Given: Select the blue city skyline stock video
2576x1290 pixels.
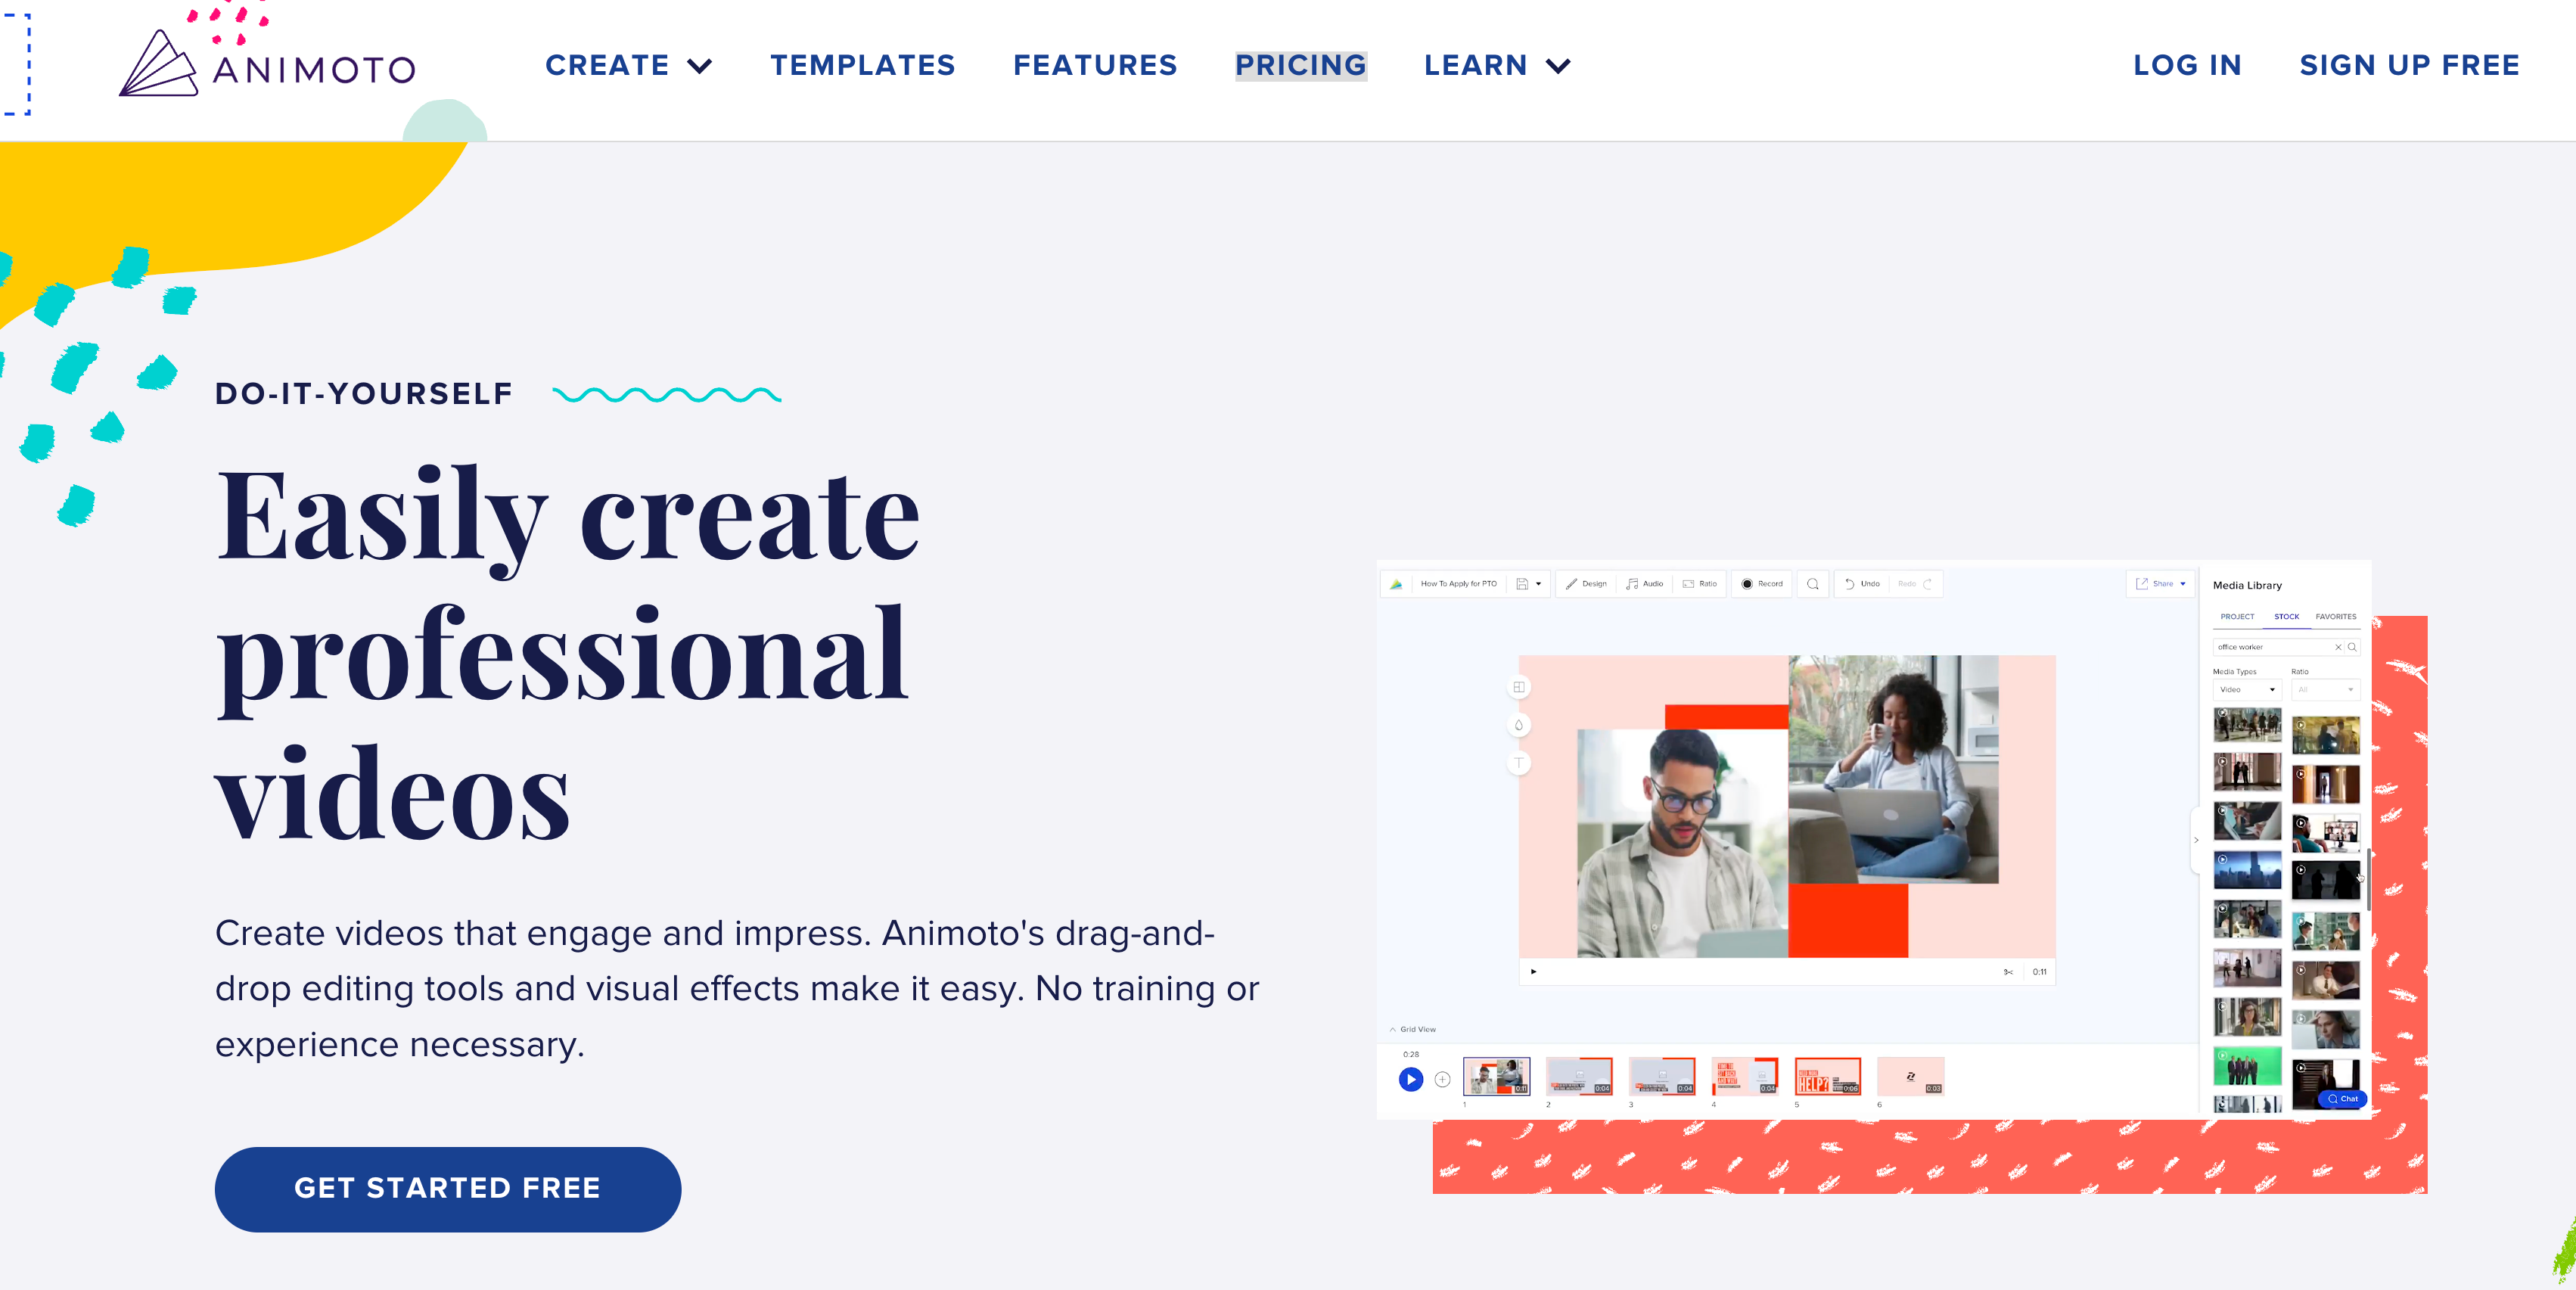Looking at the screenshot, I should tap(2247, 871).
